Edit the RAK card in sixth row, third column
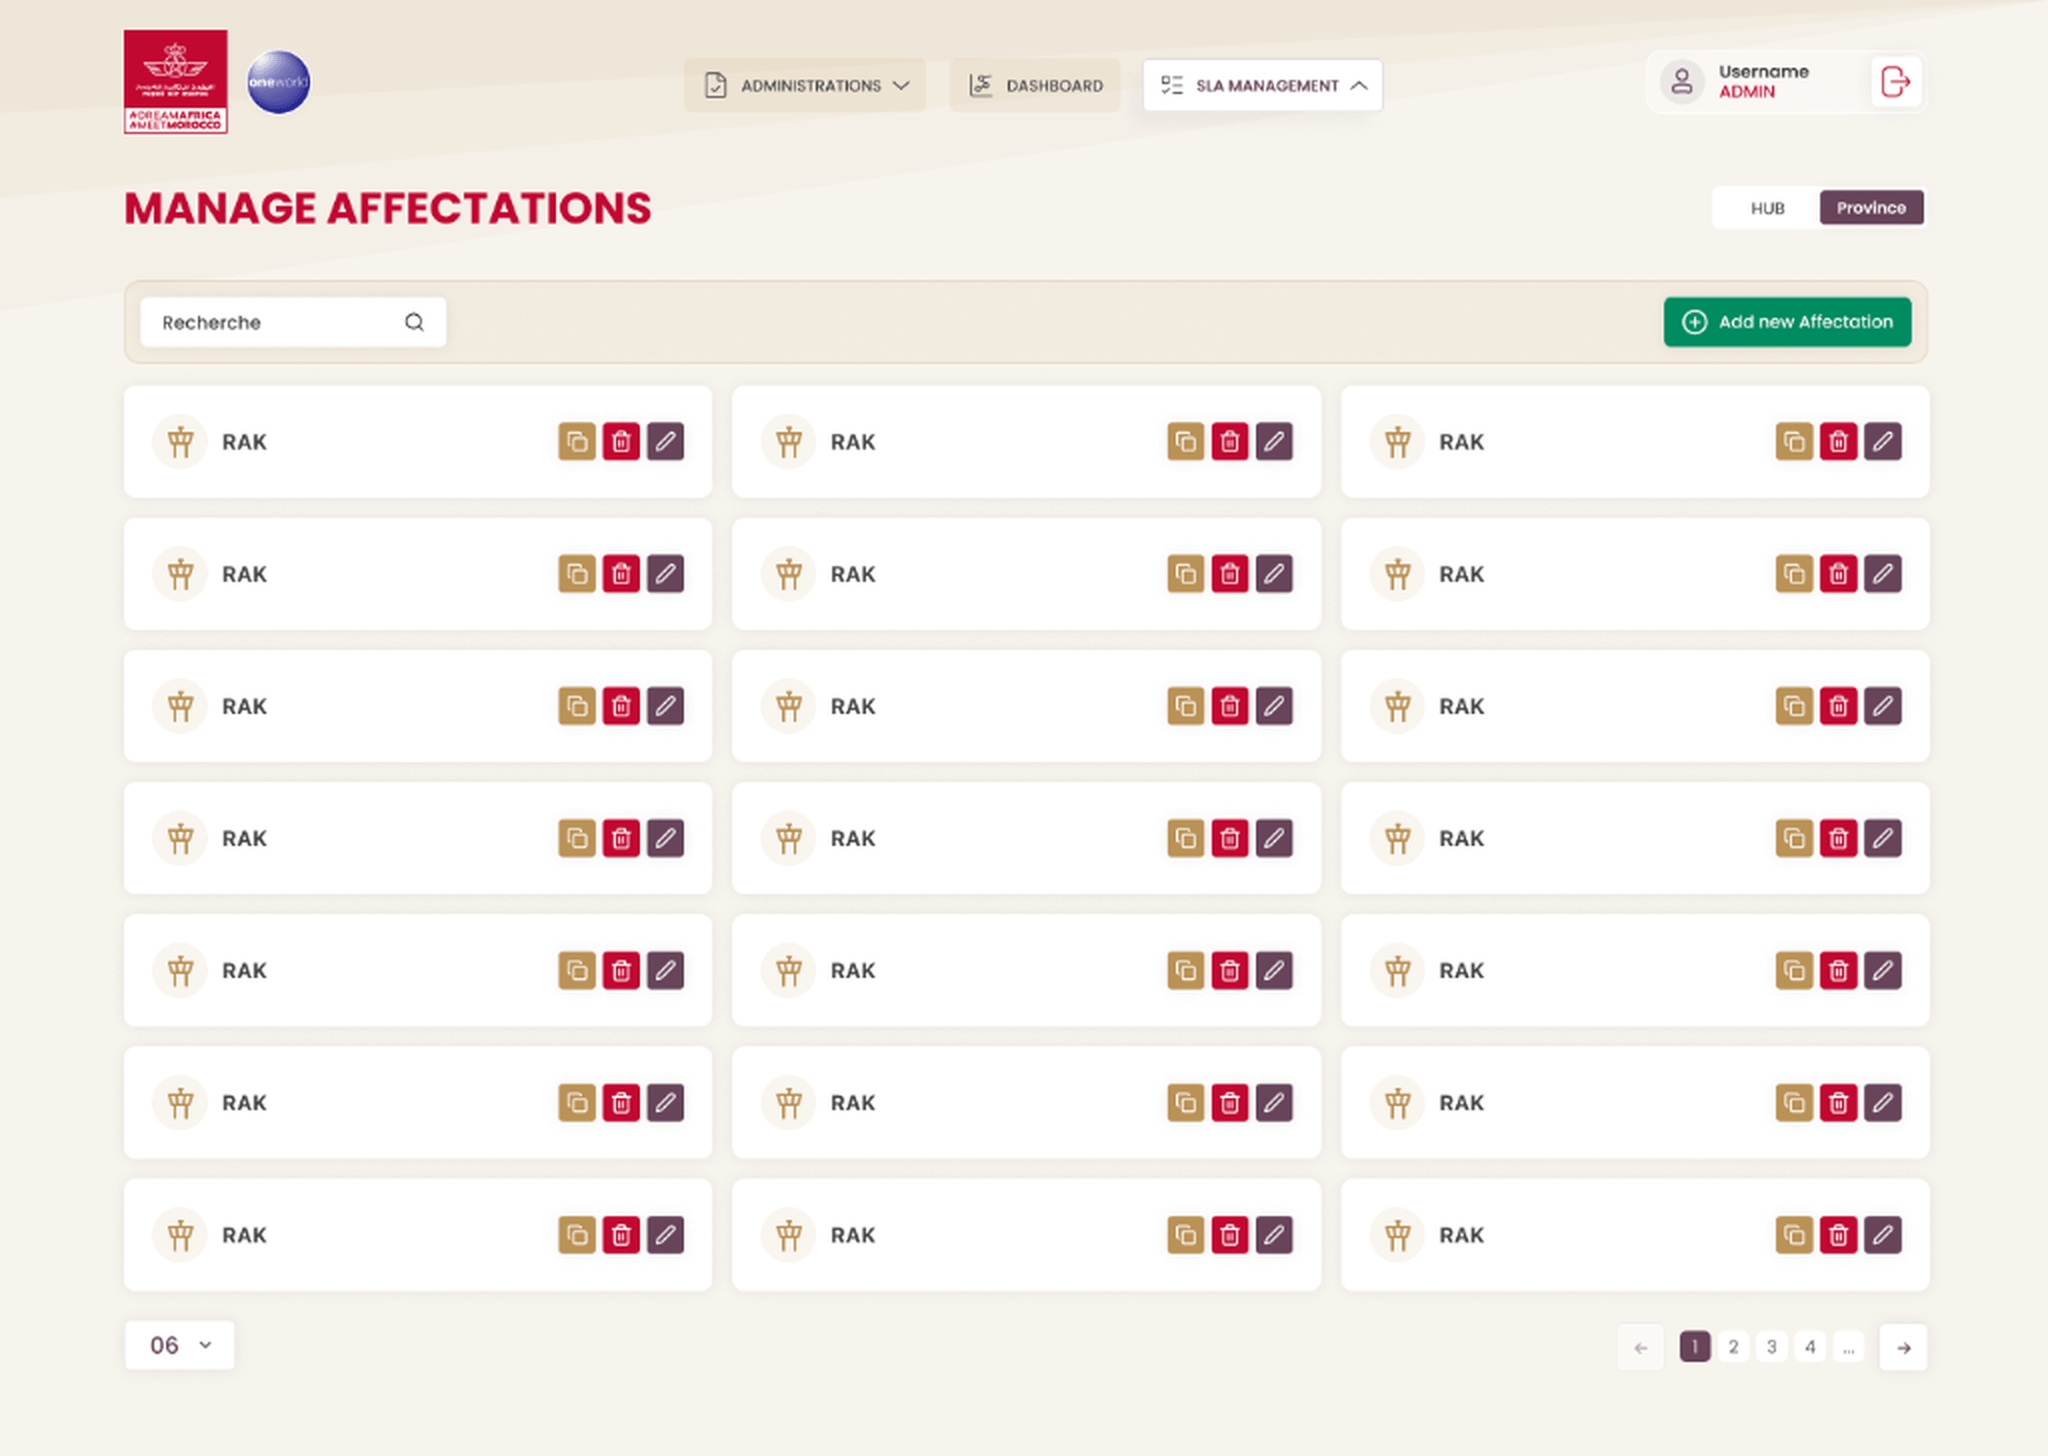 coord(1882,1103)
